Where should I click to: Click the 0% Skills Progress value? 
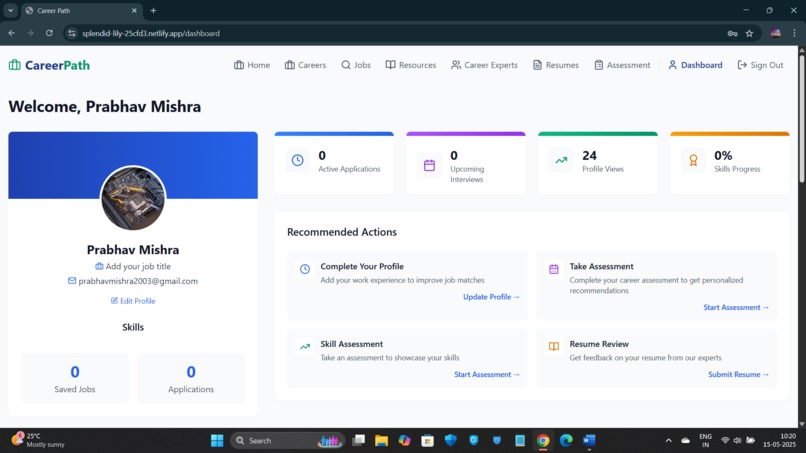pyautogui.click(x=723, y=155)
